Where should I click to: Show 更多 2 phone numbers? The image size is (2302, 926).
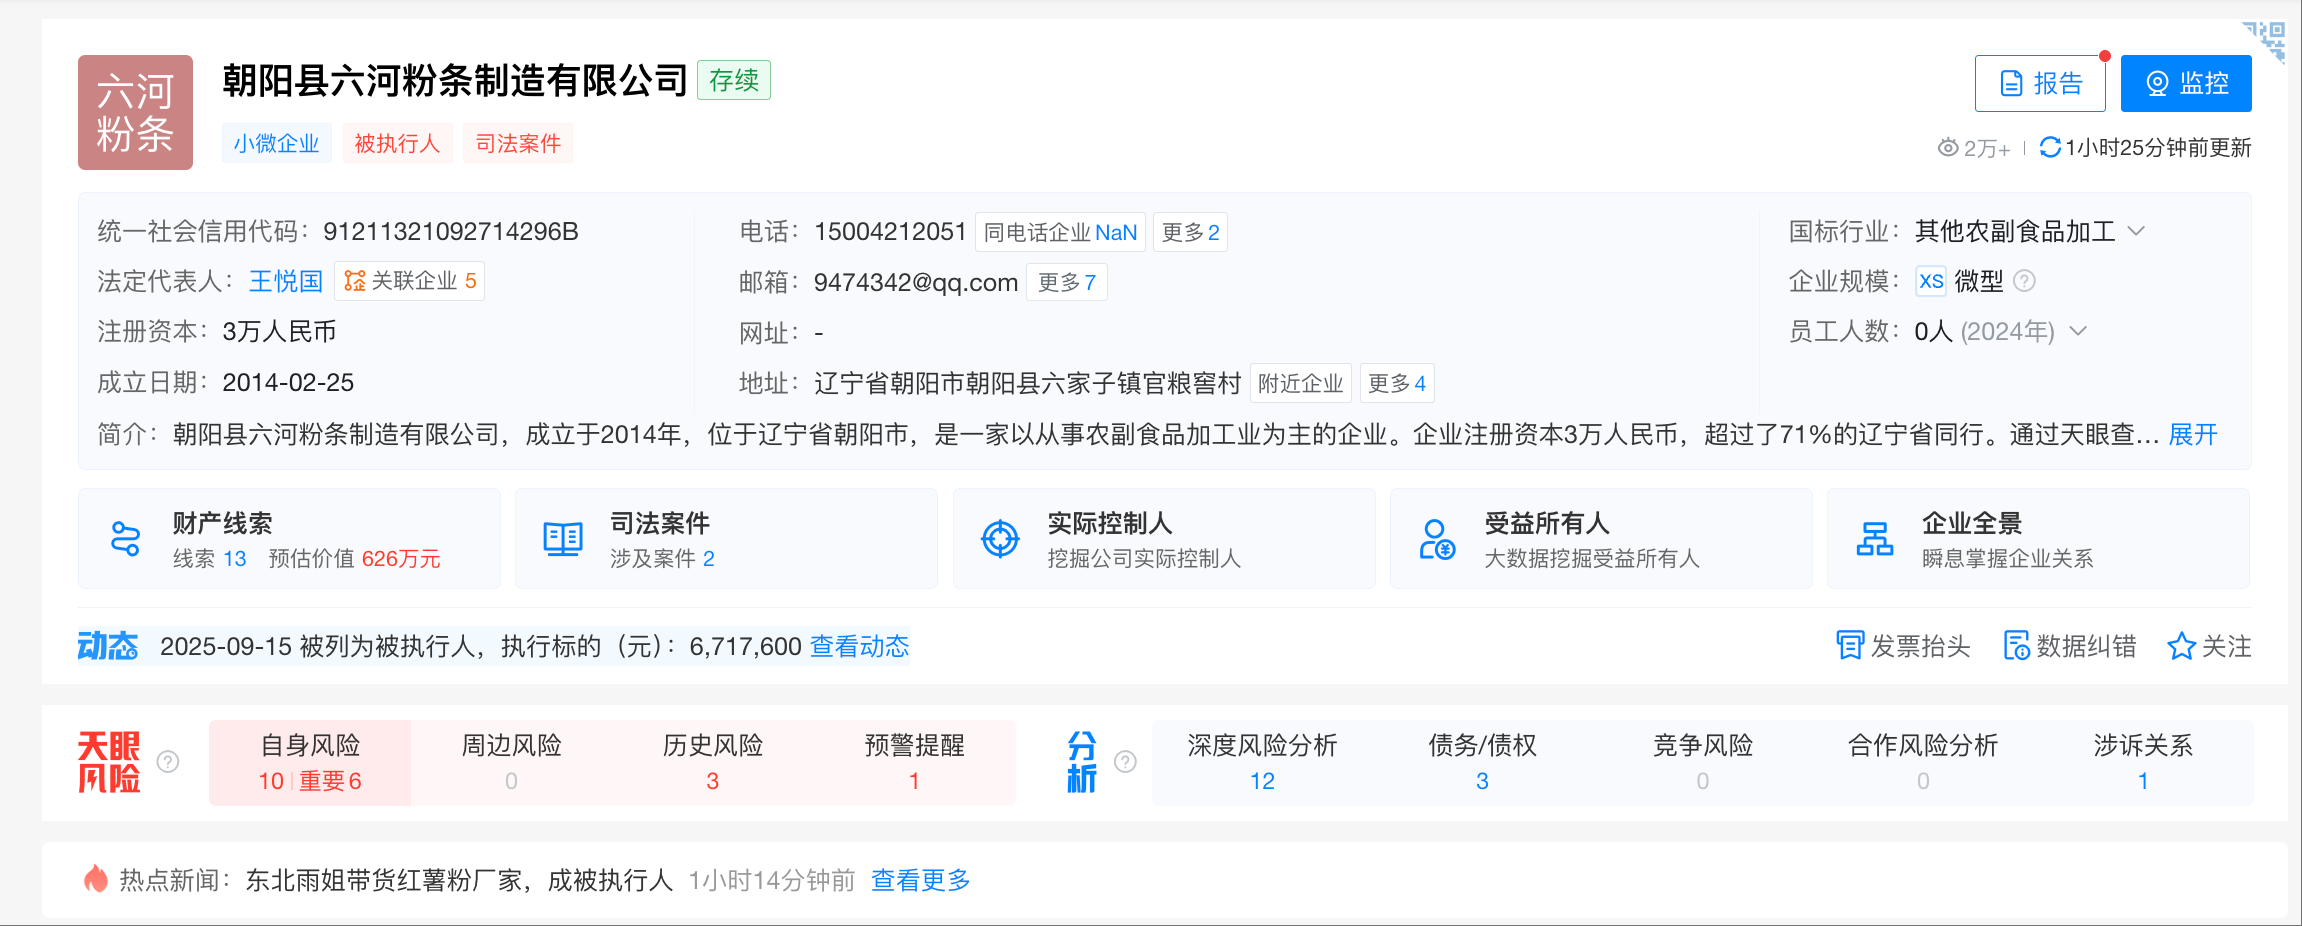[x=1190, y=232]
